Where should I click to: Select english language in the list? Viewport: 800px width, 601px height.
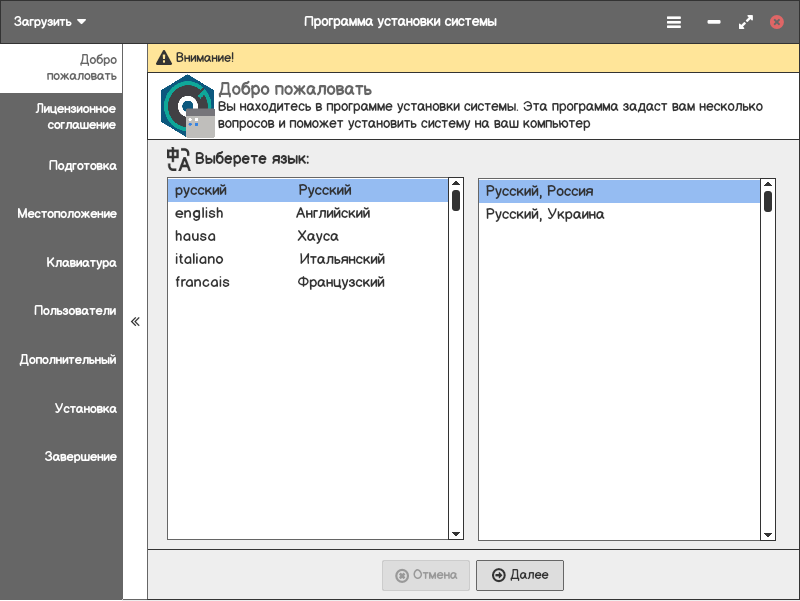pos(308,213)
